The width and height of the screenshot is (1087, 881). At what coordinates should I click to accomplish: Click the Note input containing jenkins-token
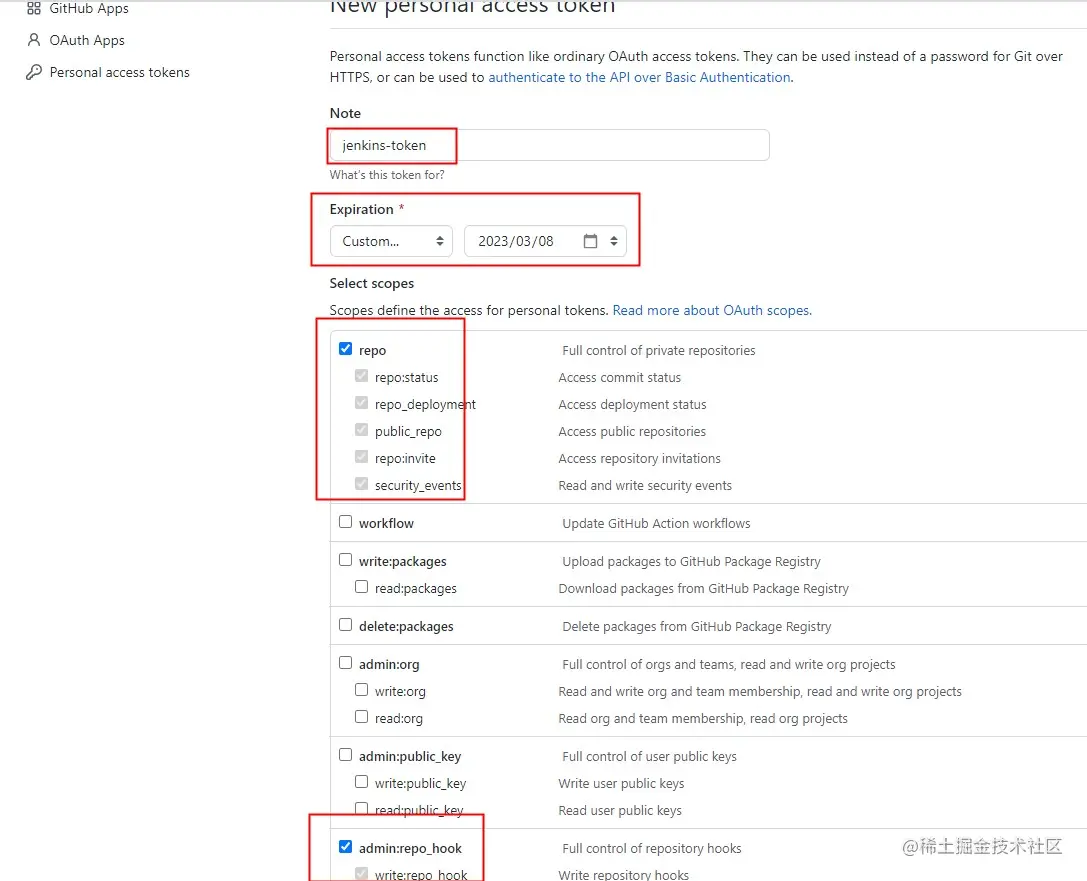(x=549, y=146)
